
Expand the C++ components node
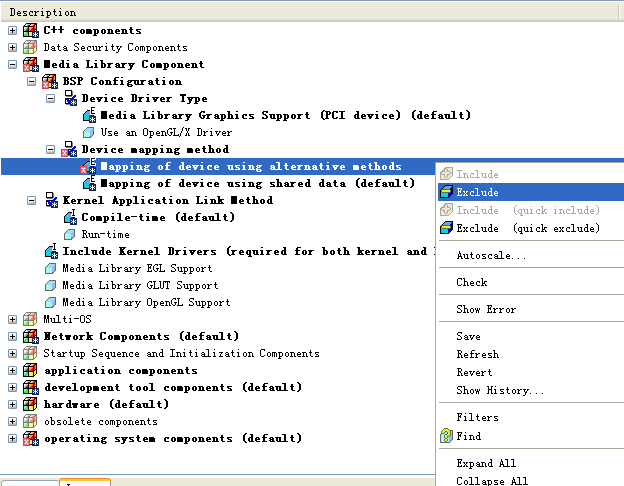point(12,31)
